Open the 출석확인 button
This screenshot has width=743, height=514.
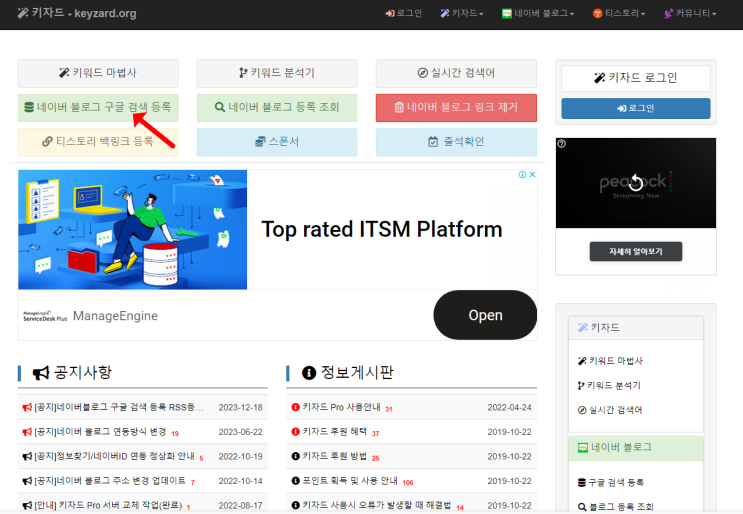[x=456, y=142]
